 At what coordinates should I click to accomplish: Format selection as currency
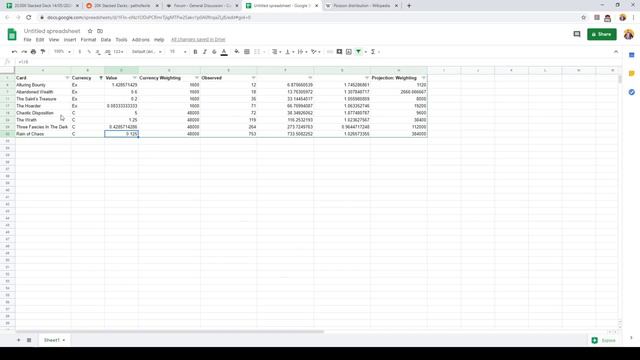pyautogui.click(x=80, y=52)
